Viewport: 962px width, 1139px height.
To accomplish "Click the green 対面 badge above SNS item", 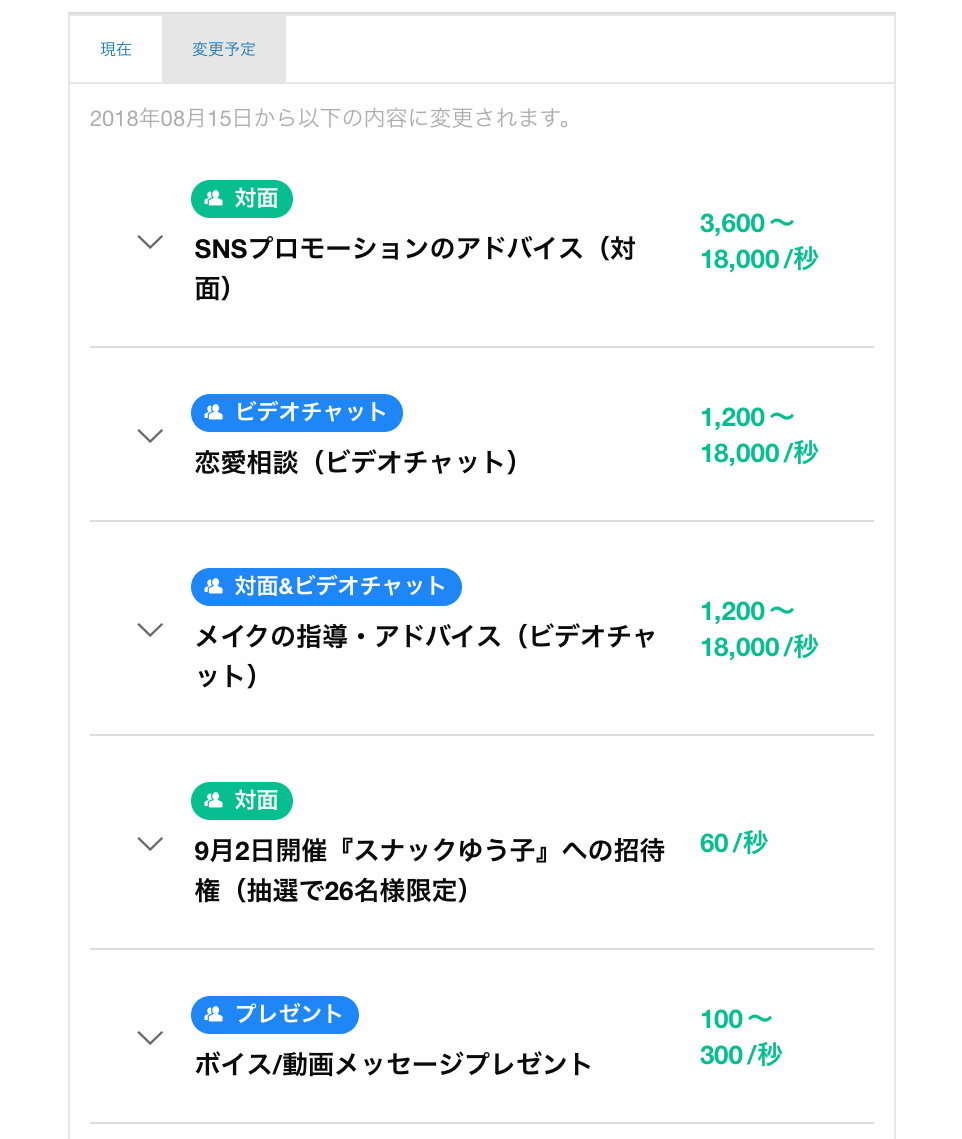I will (x=242, y=198).
